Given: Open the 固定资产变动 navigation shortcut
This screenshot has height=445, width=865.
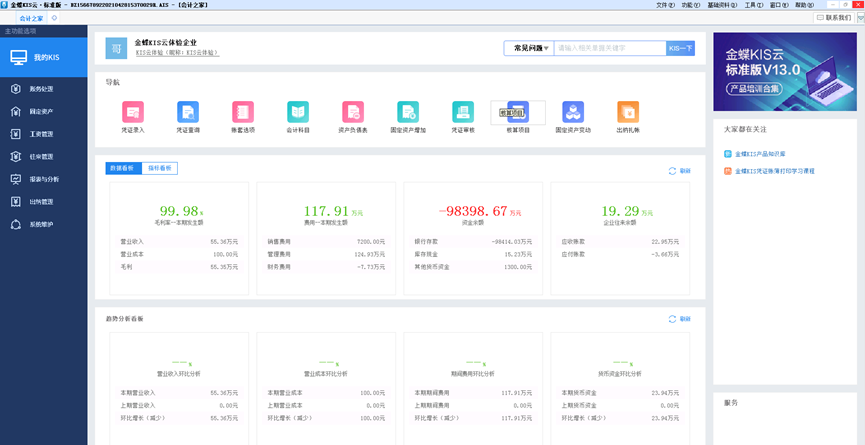Looking at the screenshot, I should (573, 117).
